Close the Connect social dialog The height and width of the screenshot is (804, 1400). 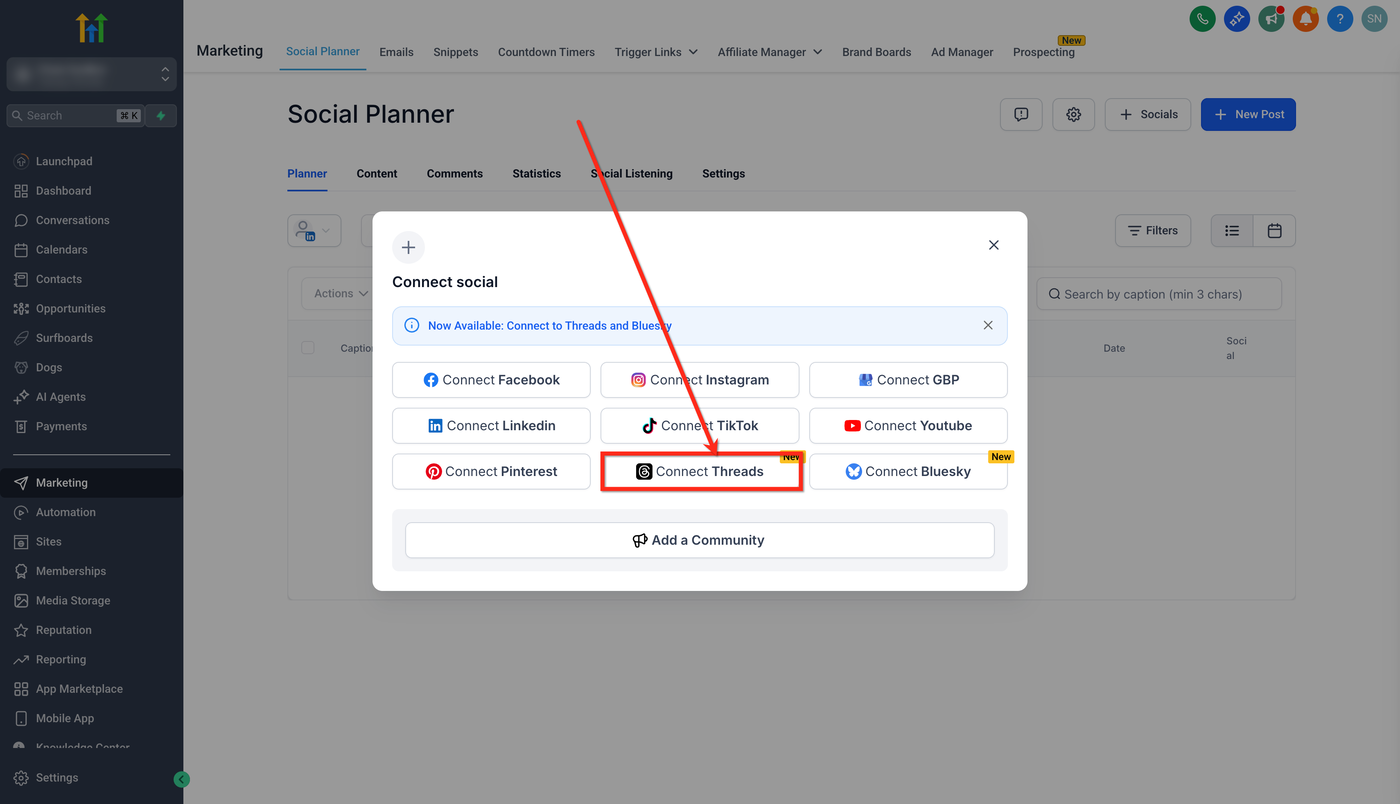(994, 245)
